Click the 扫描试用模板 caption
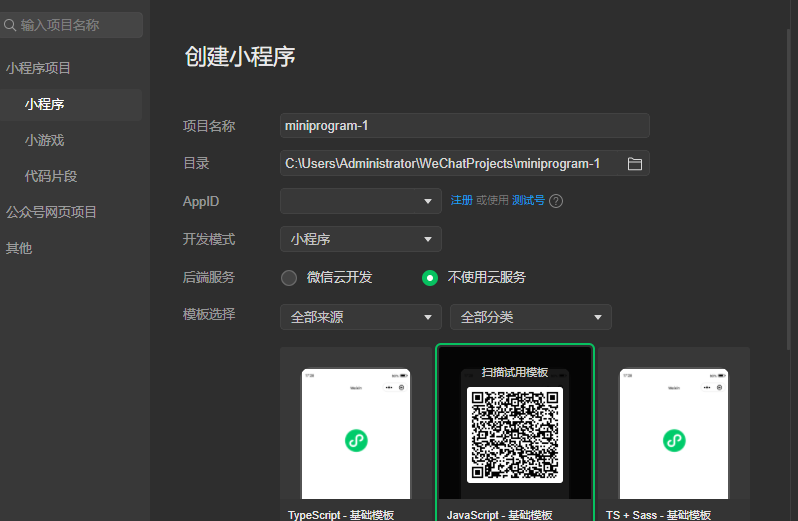 pyautogui.click(x=515, y=372)
